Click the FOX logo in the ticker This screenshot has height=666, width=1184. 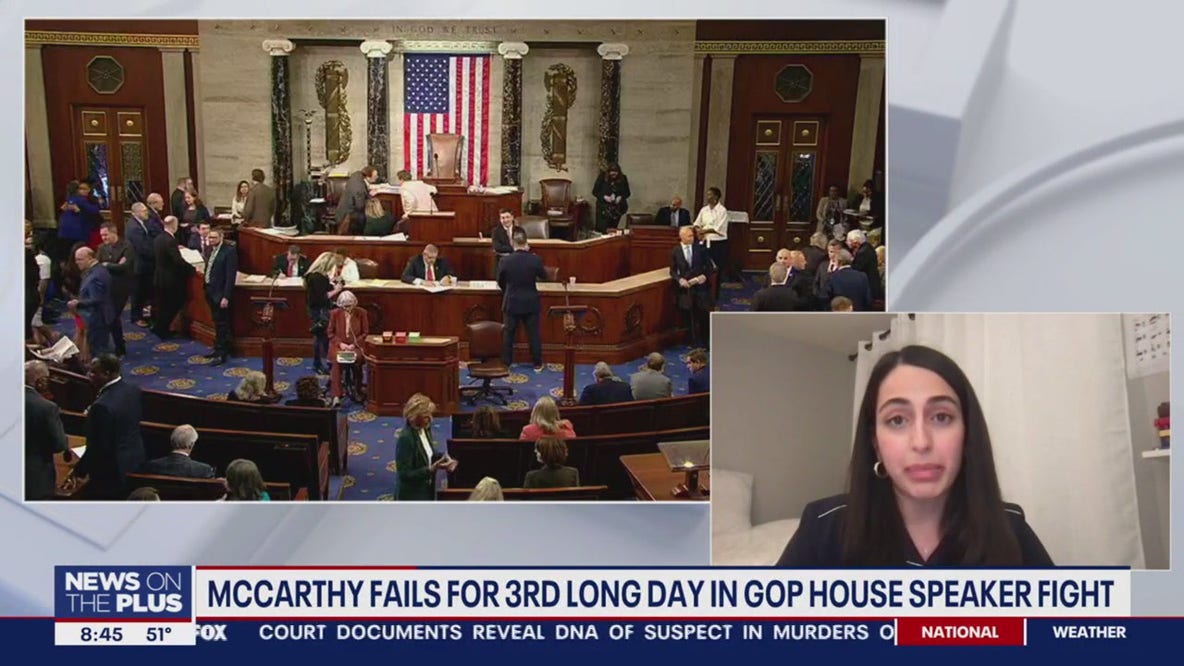pyautogui.click(x=211, y=632)
